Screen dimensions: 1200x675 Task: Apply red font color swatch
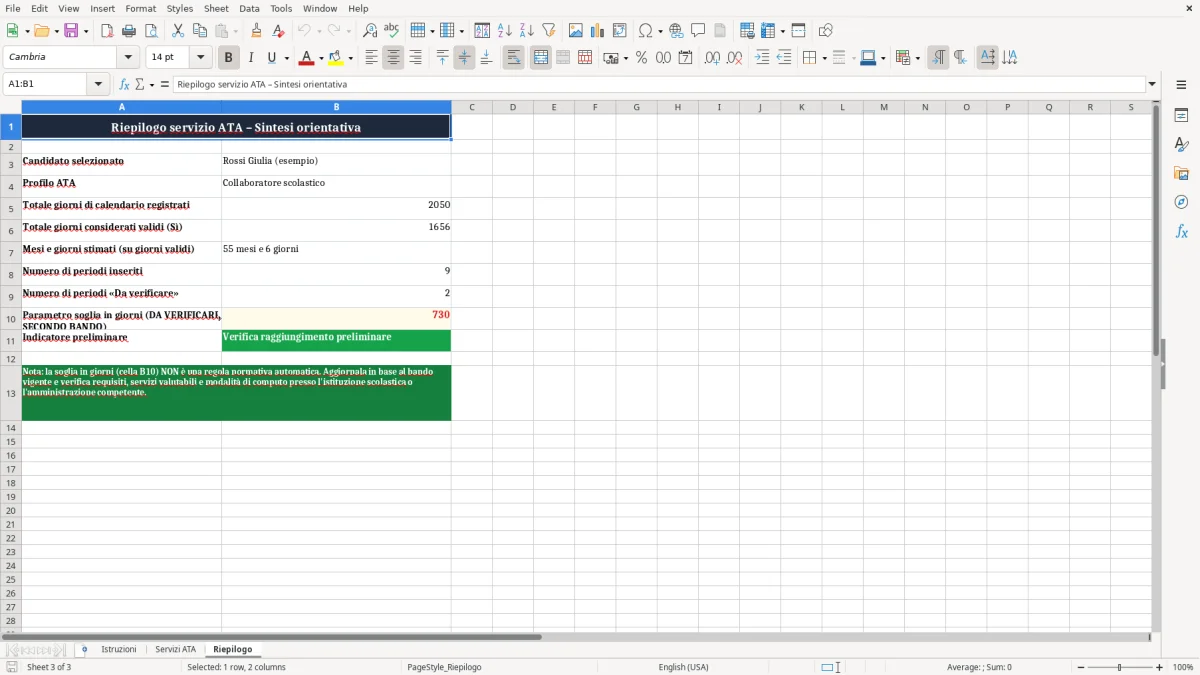coord(306,58)
